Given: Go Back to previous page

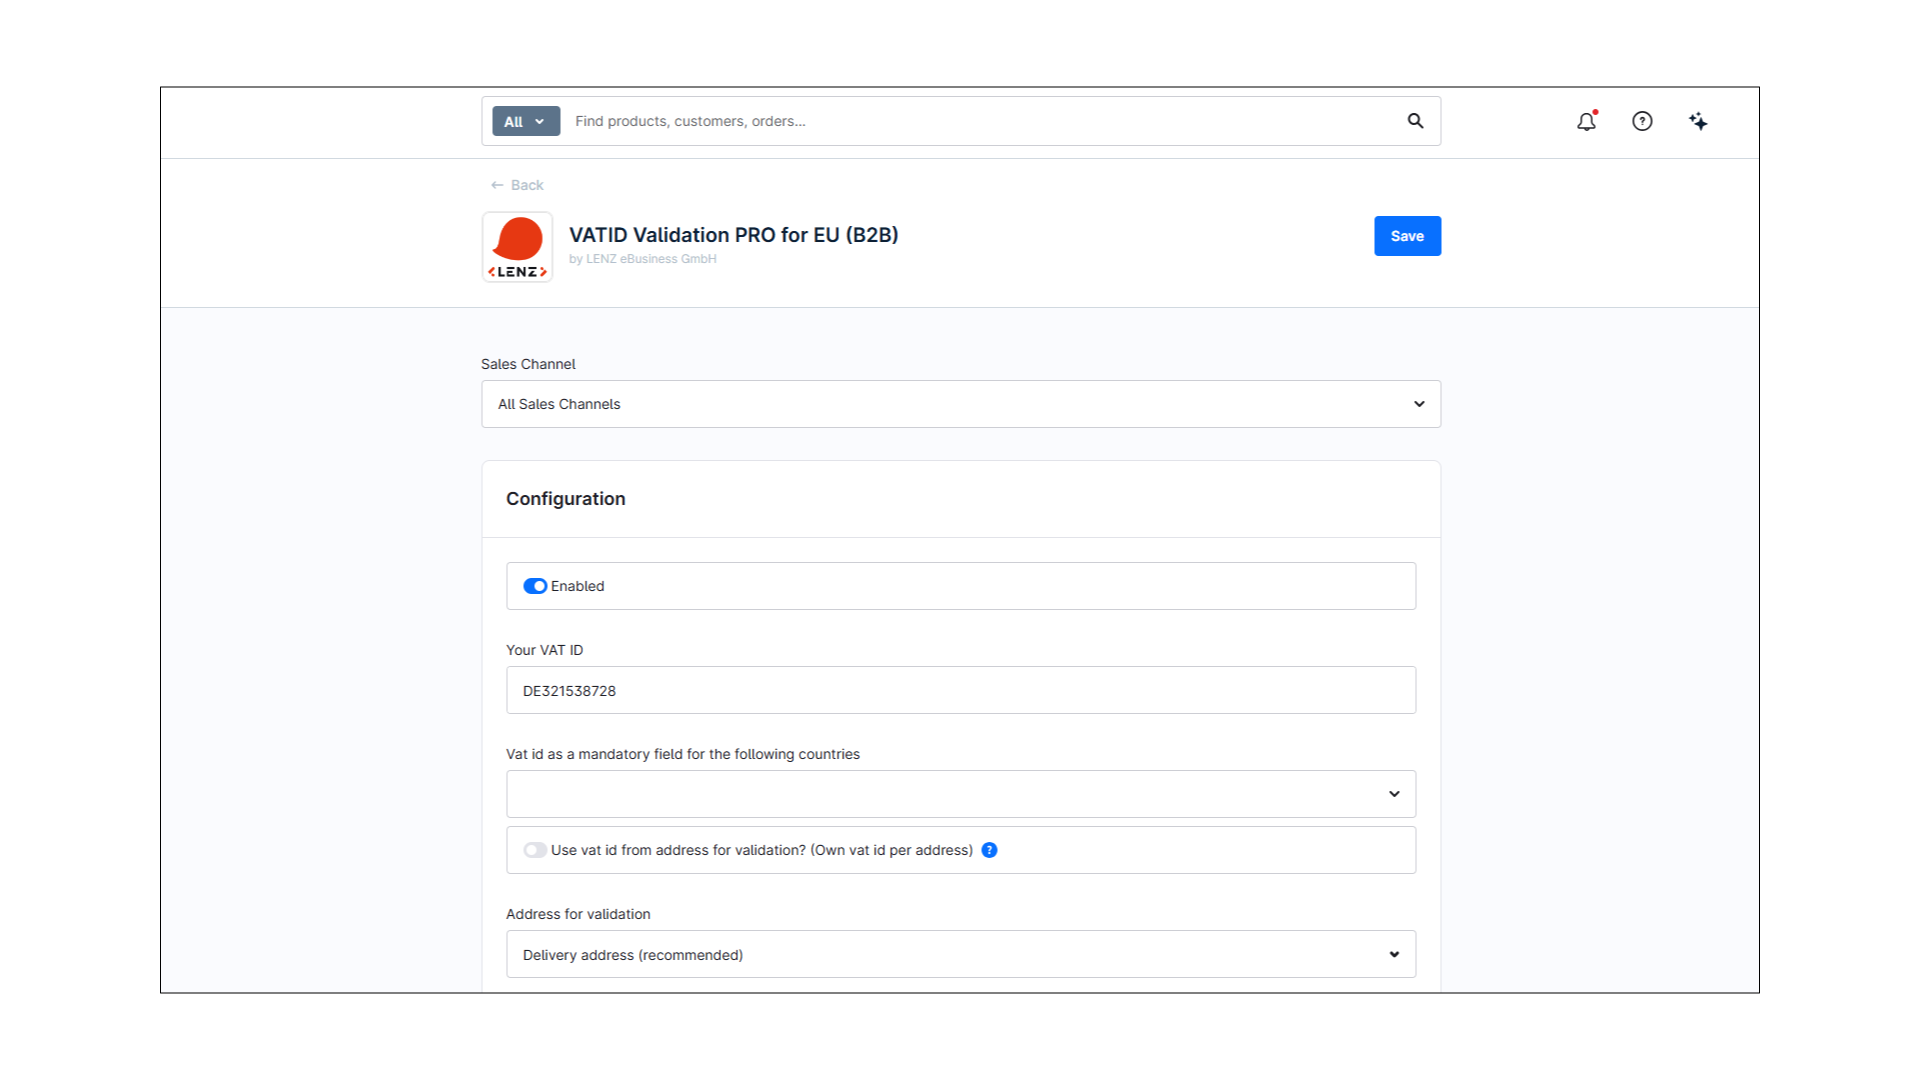Looking at the screenshot, I should 527,185.
